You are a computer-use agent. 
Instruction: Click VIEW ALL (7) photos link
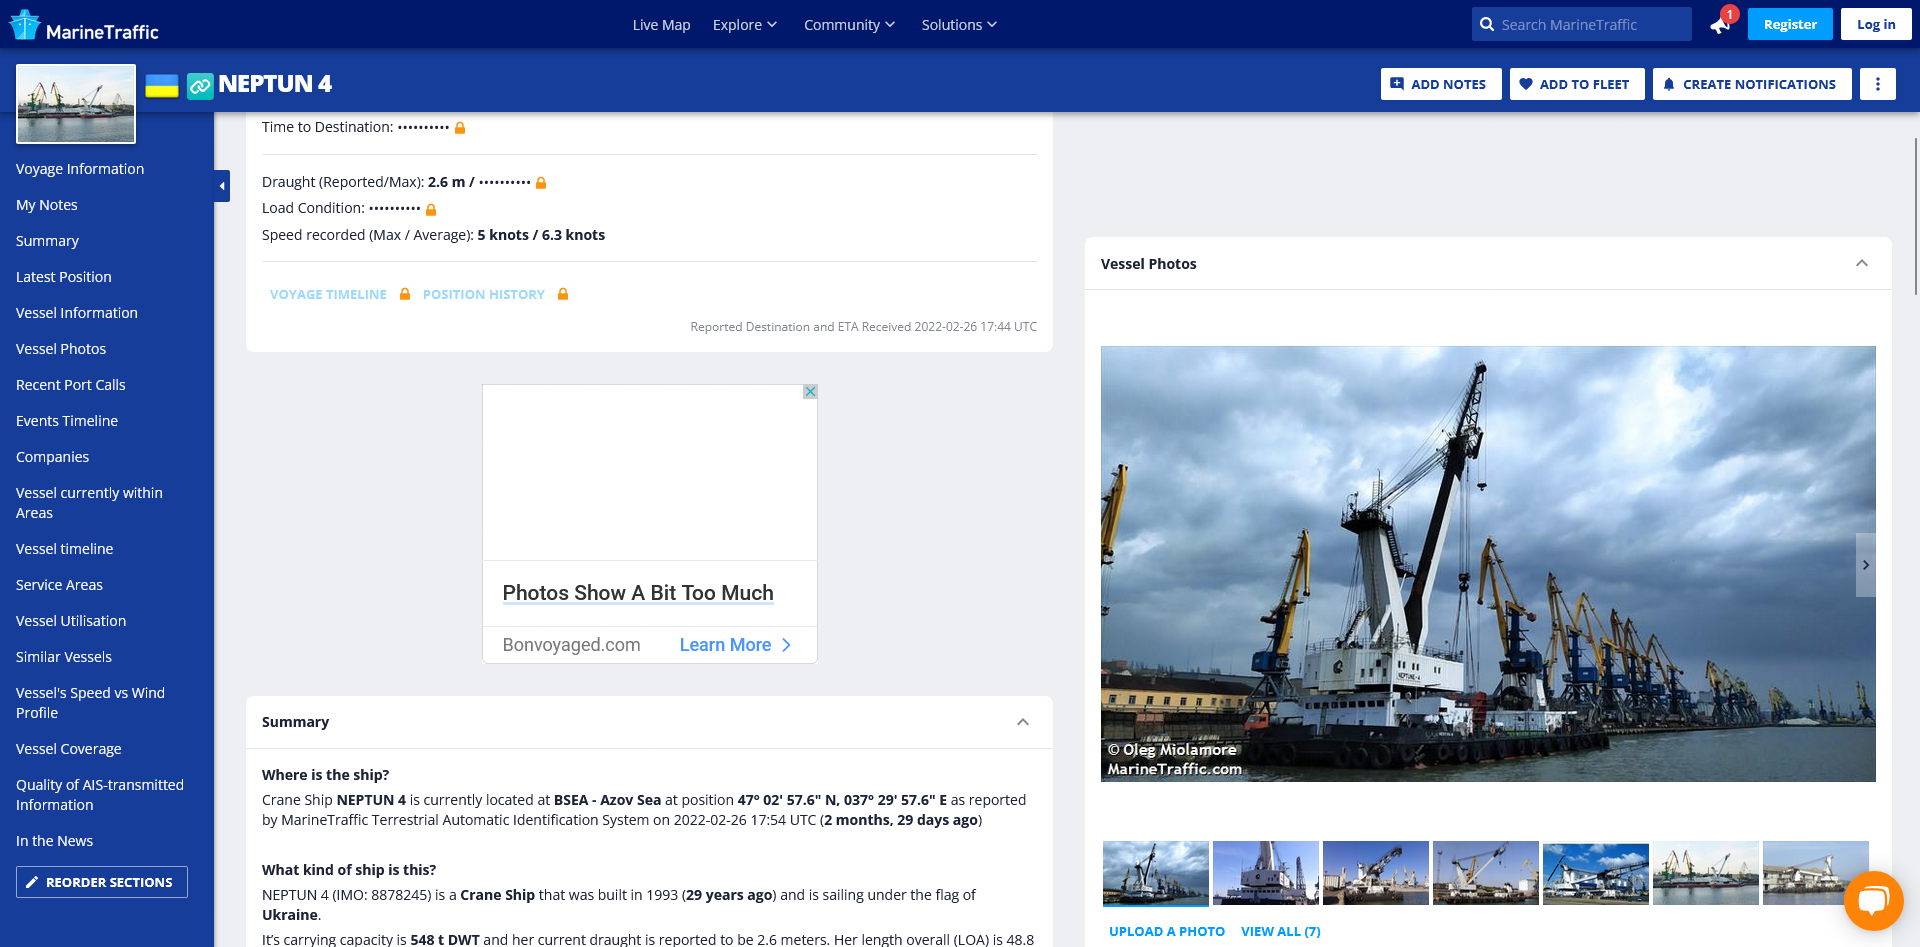[x=1281, y=931]
